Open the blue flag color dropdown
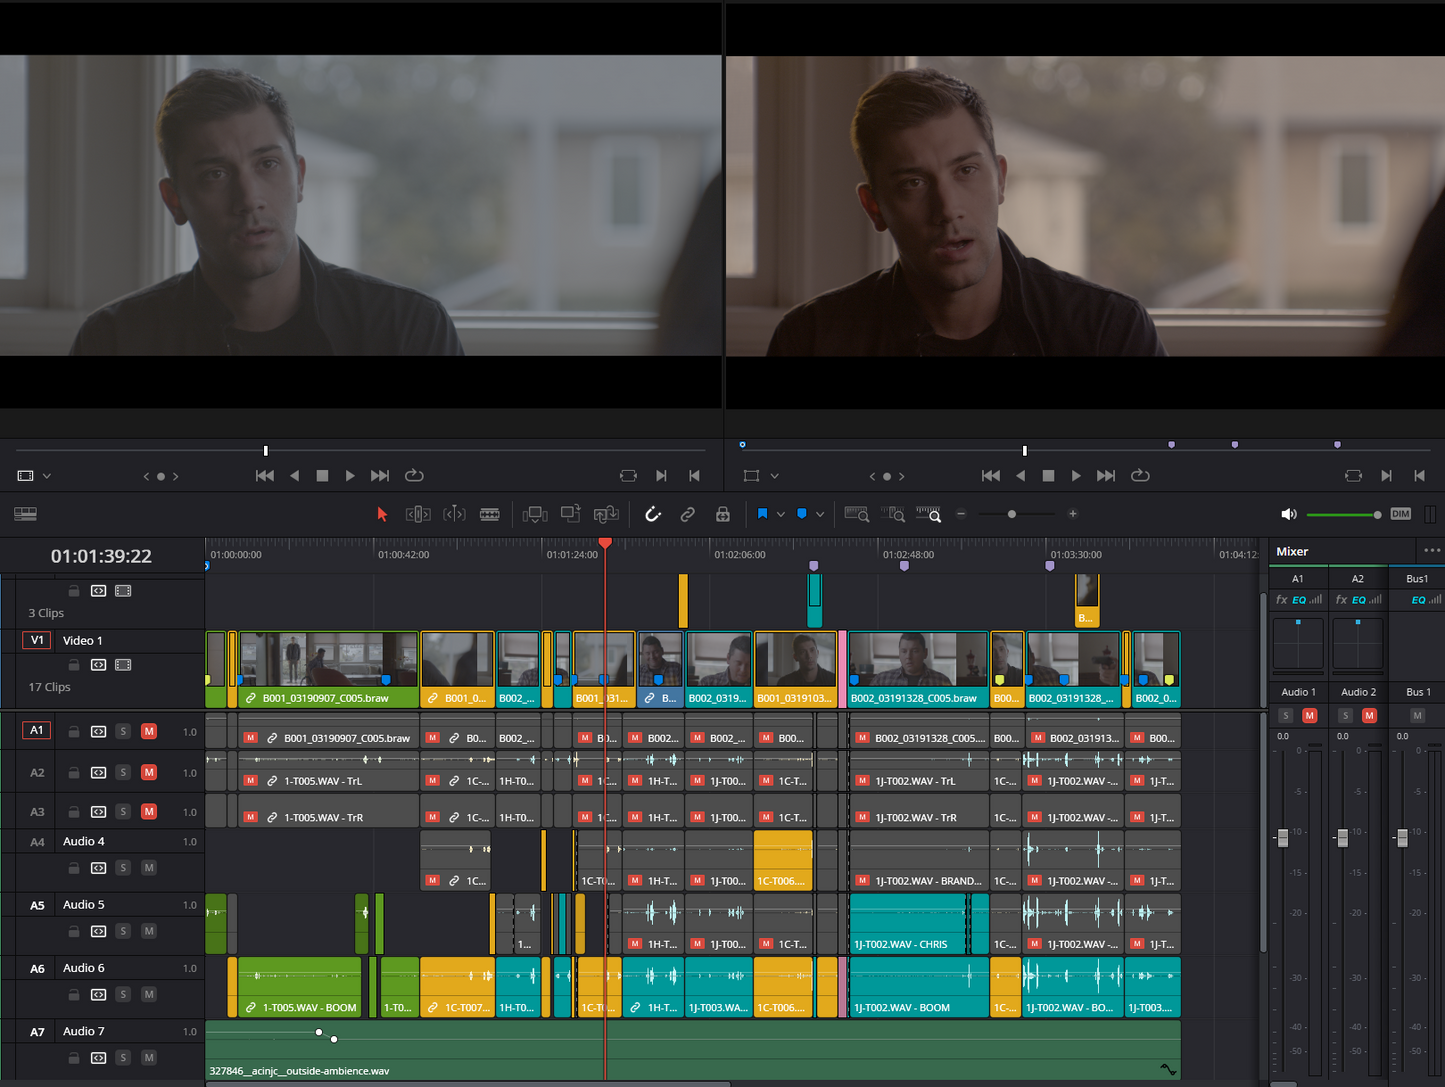The image size is (1445, 1087). click(781, 514)
